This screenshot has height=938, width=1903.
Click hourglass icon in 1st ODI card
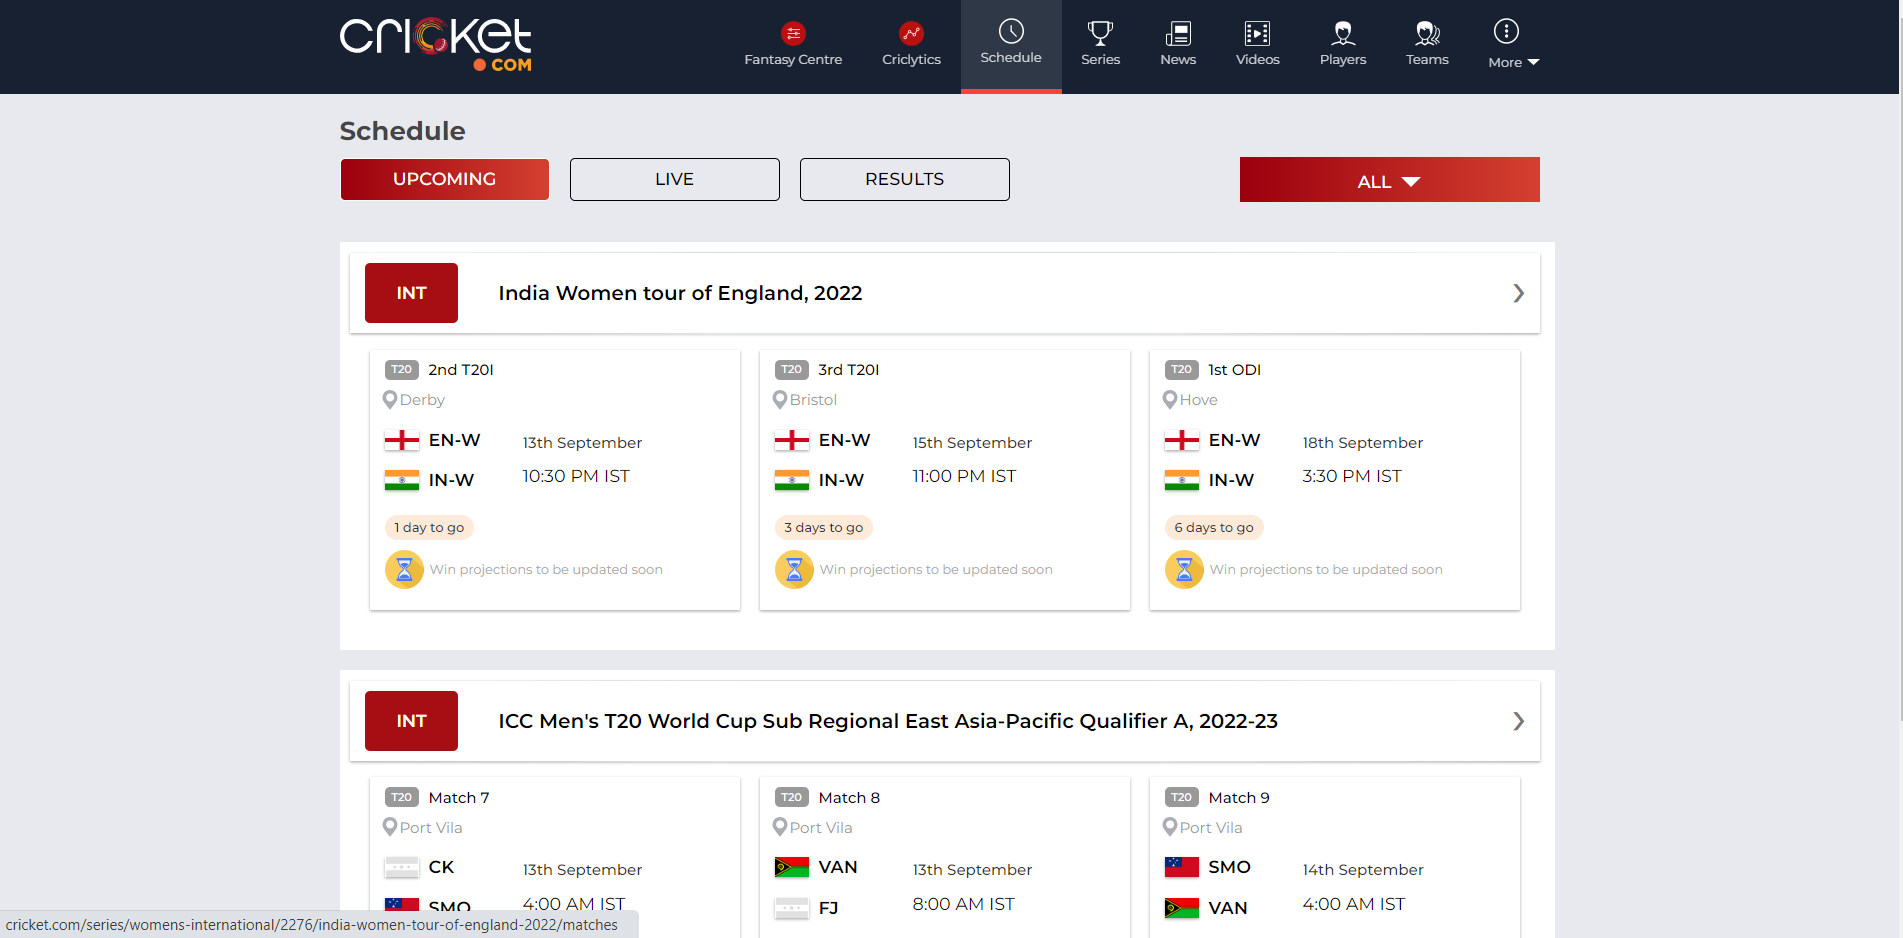tap(1184, 570)
